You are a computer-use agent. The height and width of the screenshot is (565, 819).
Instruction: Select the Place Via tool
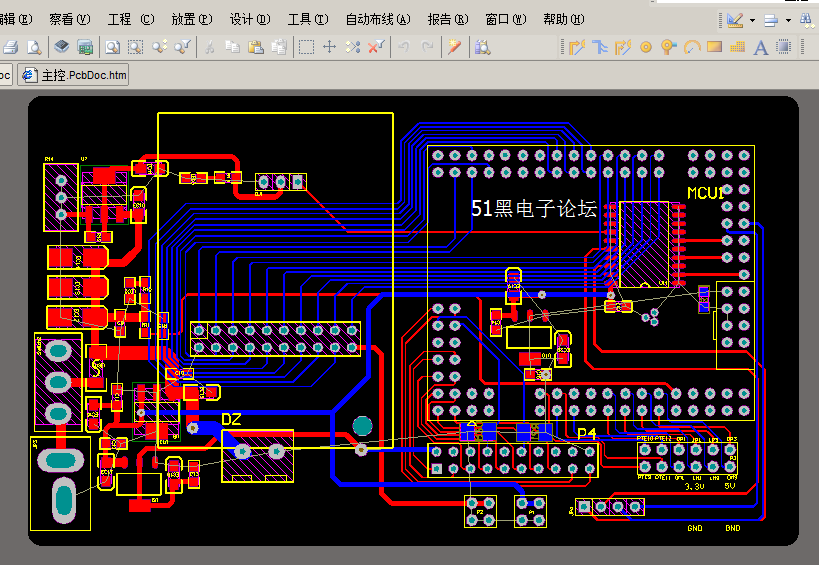point(668,48)
